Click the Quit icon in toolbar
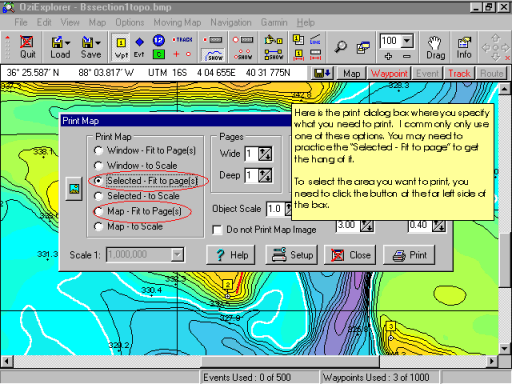Viewport: 512px width, 384px height. pos(27,47)
